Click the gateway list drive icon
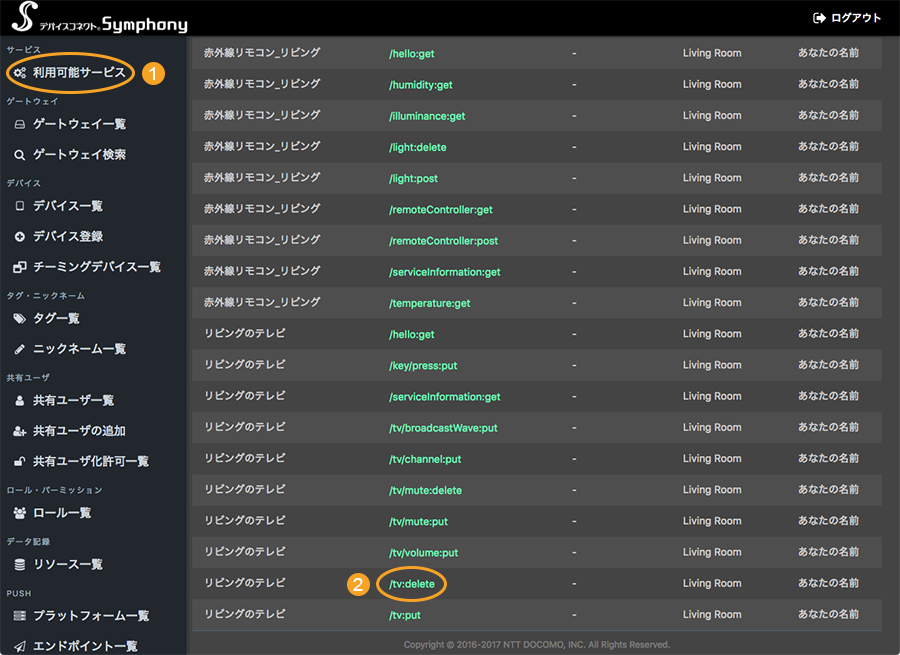This screenshot has height=655, width=900. click(x=20, y=124)
